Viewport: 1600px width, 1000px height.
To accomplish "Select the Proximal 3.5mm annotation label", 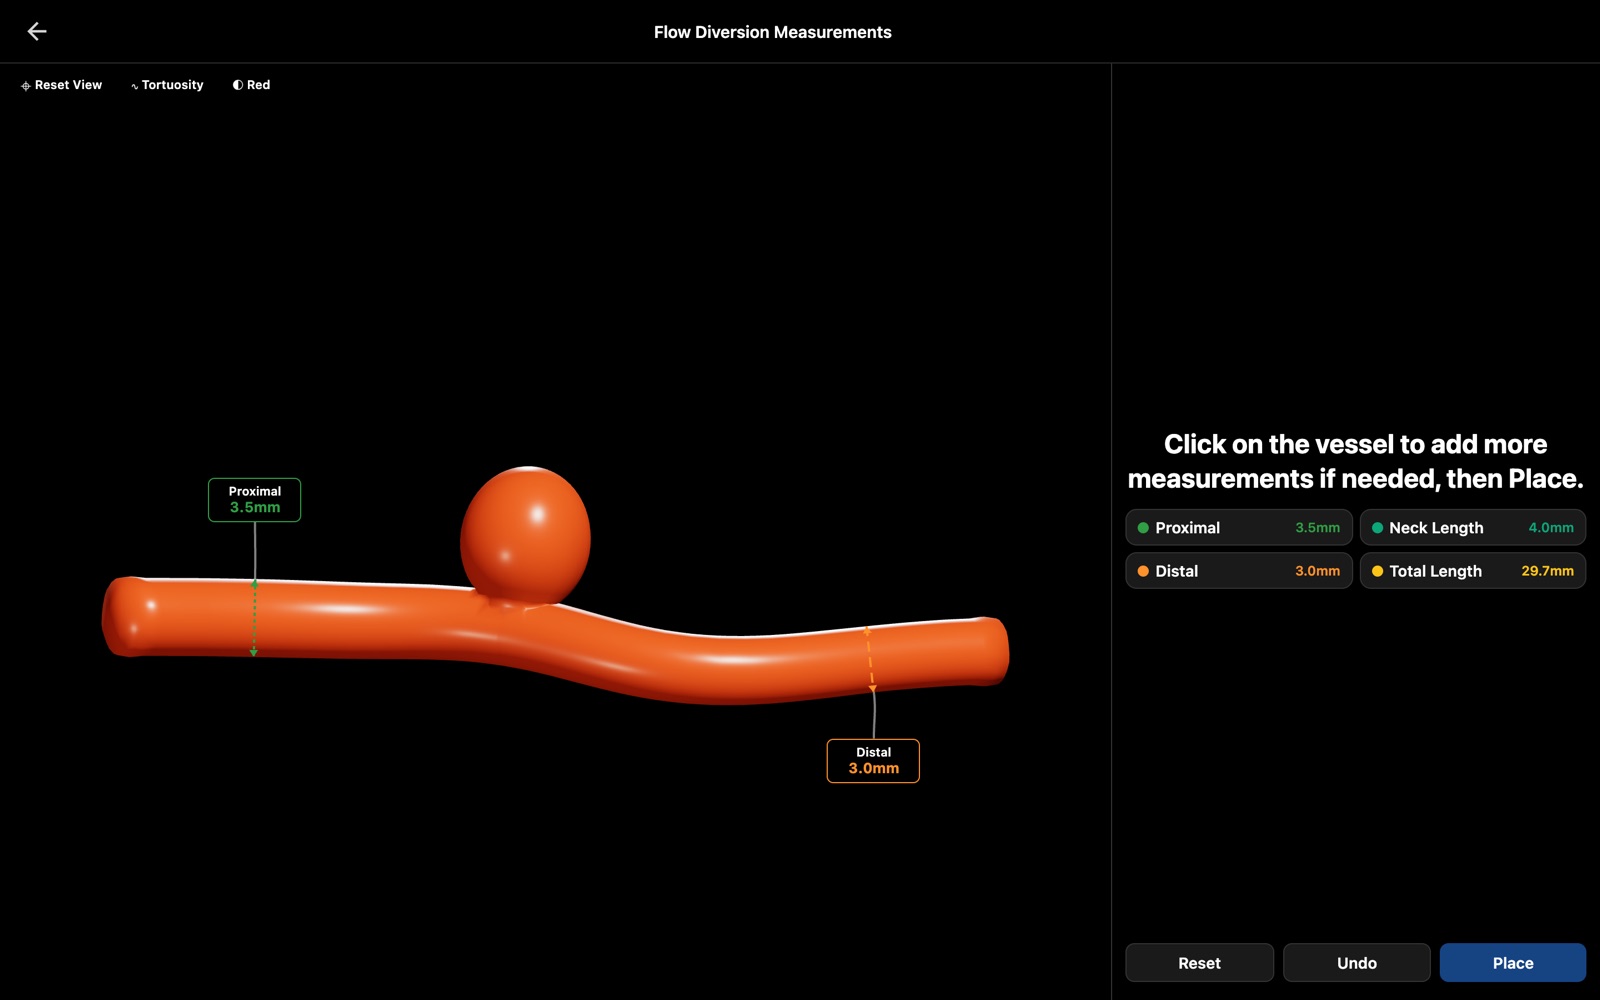I will pos(254,500).
